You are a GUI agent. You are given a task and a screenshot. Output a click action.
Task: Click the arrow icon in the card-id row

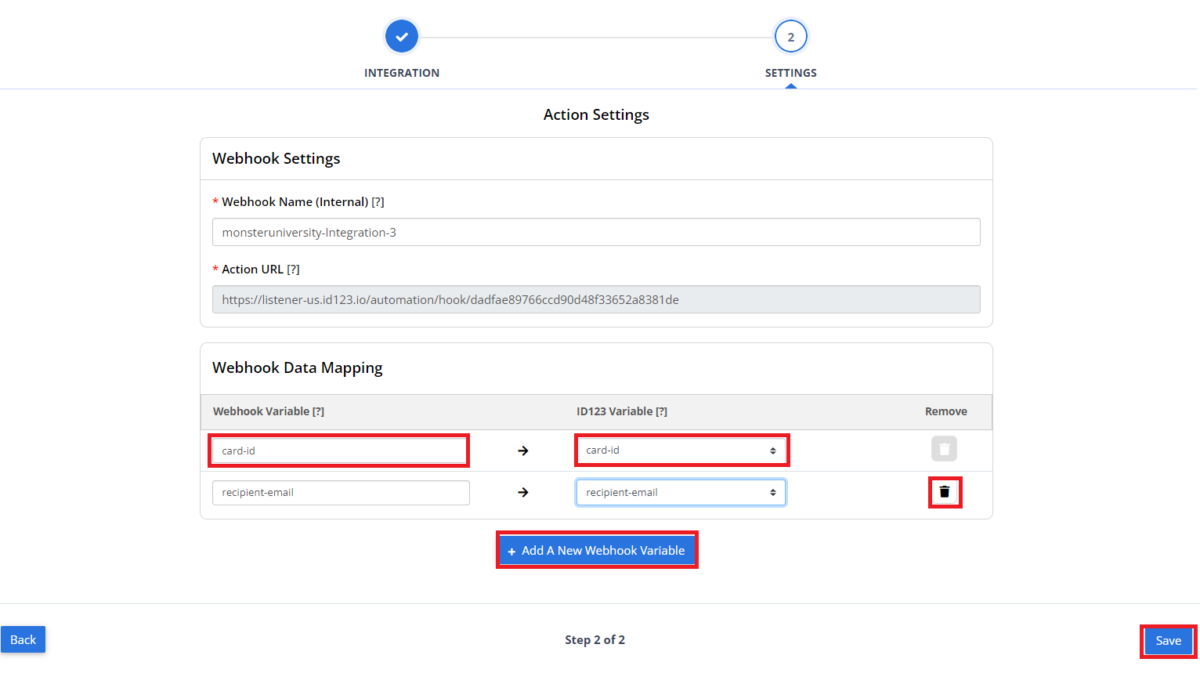(521, 450)
